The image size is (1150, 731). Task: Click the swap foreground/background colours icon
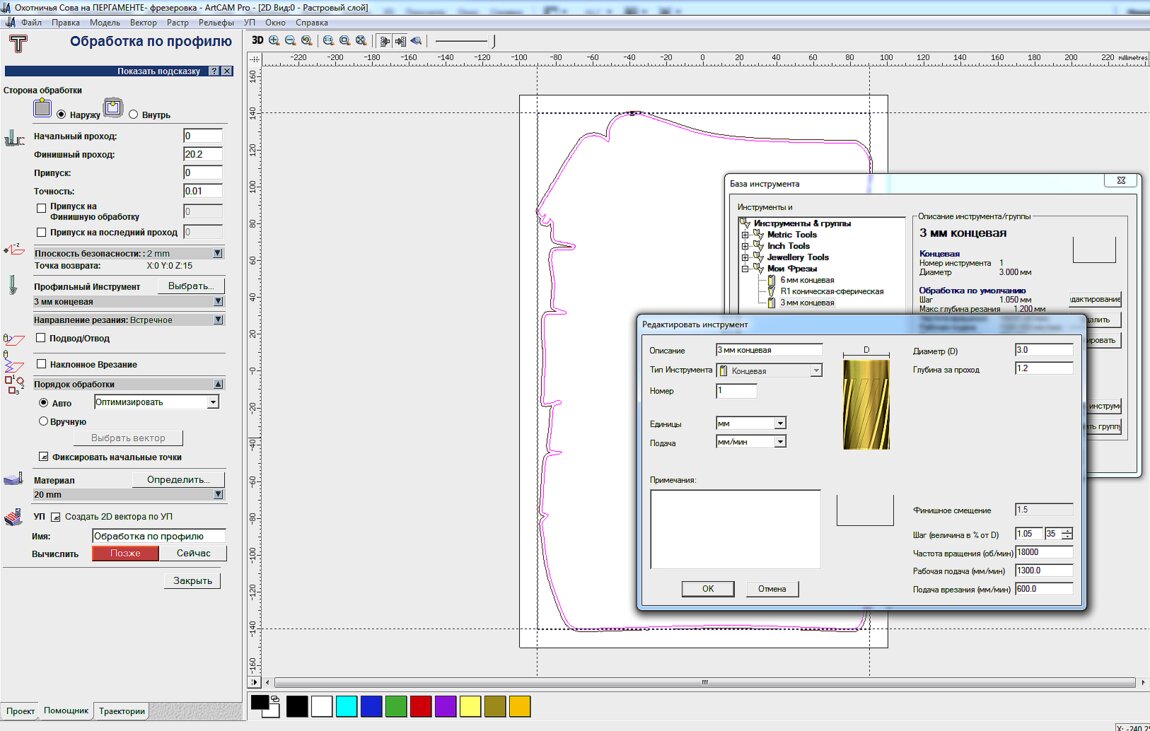(275, 699)
